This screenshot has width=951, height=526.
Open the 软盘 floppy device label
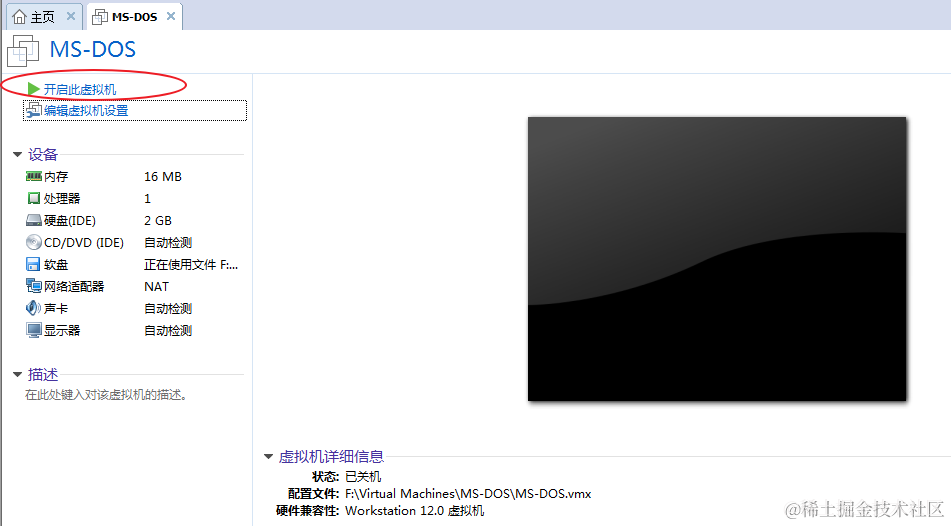click(x=56, y=265)
